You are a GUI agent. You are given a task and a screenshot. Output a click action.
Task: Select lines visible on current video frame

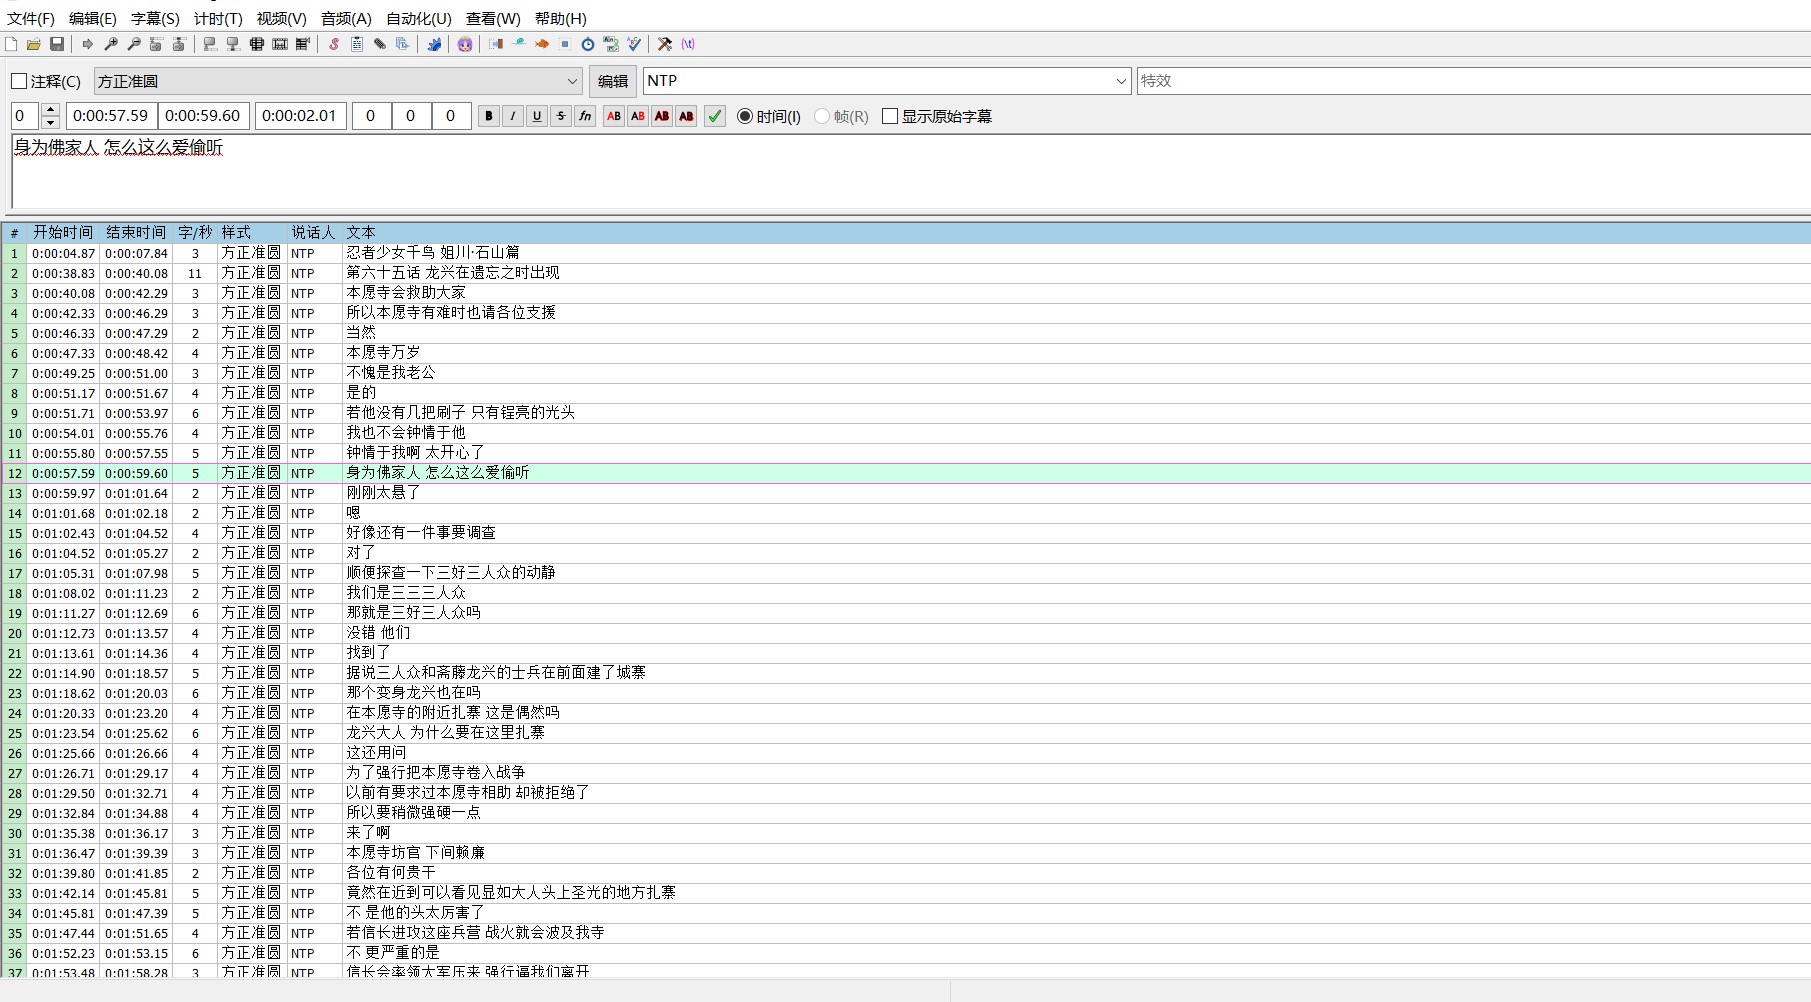pyautogui.click(x=257, y=44)
